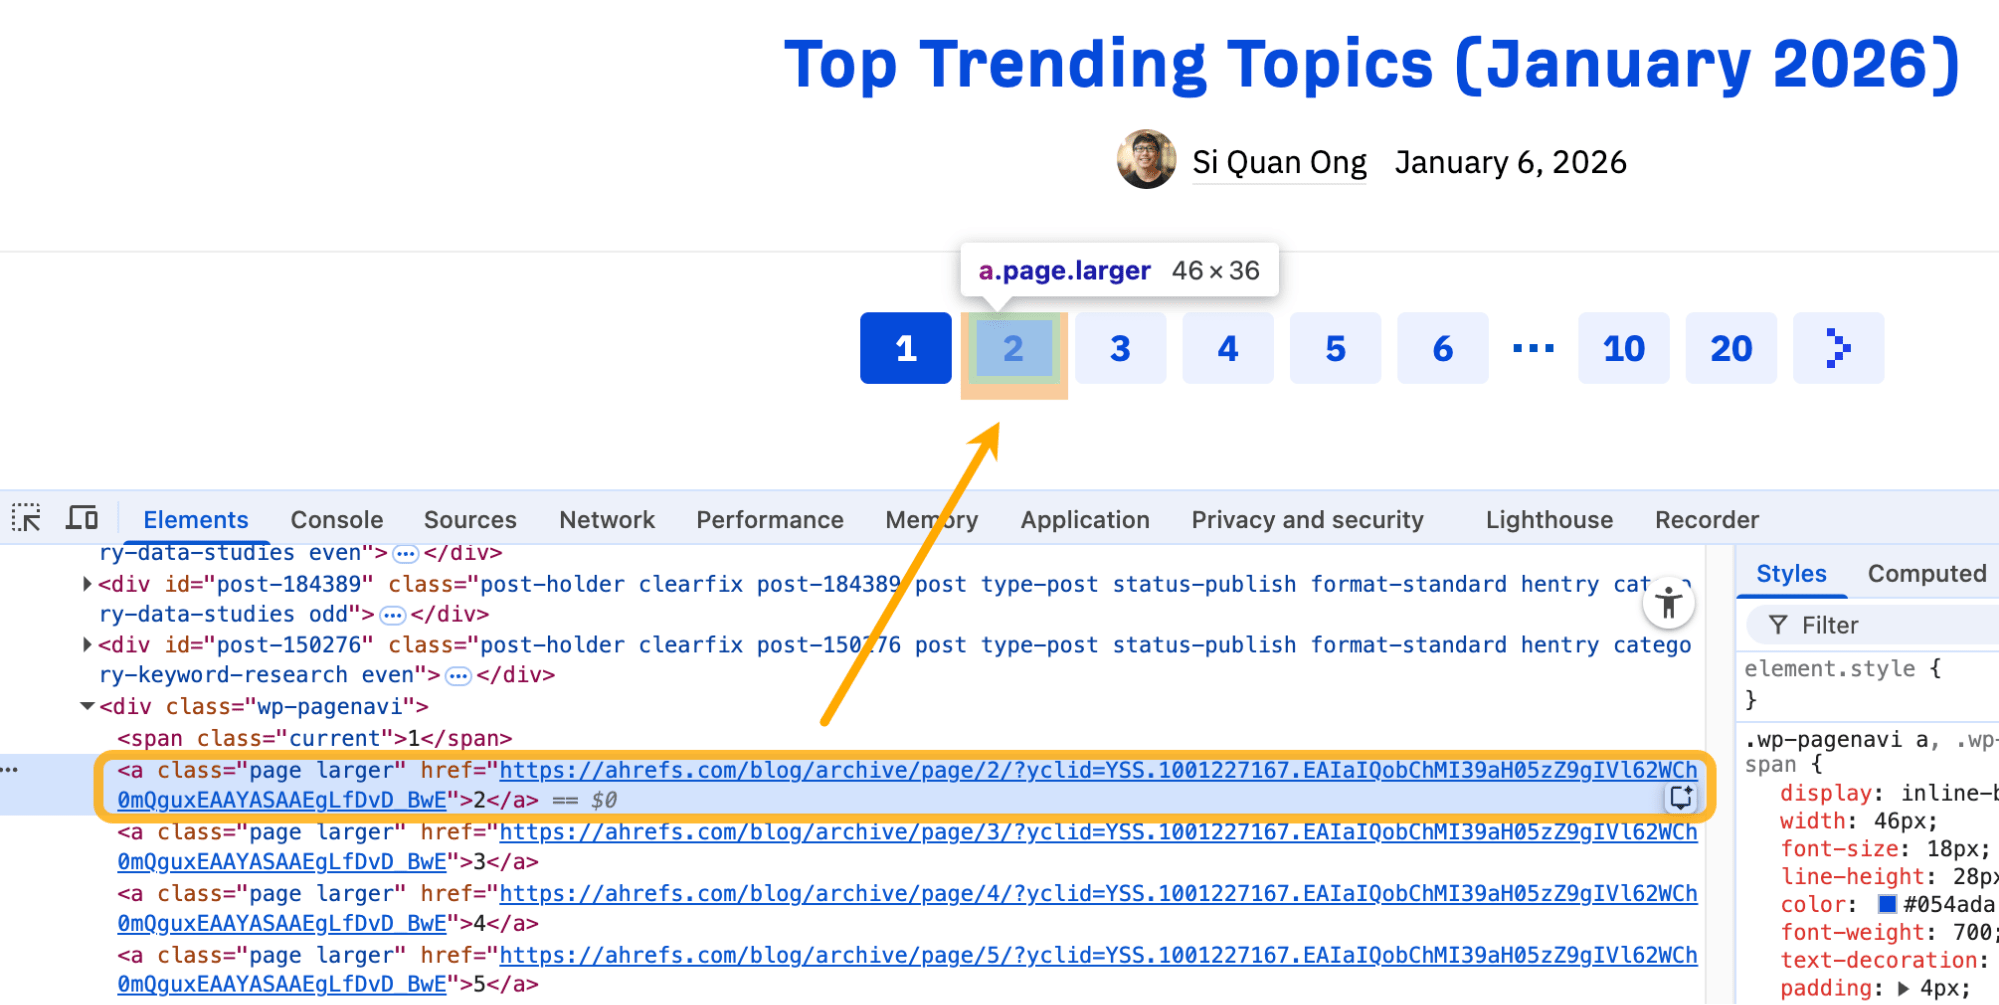
Task: Go to pagination page 3
Action: point(1120,348)
